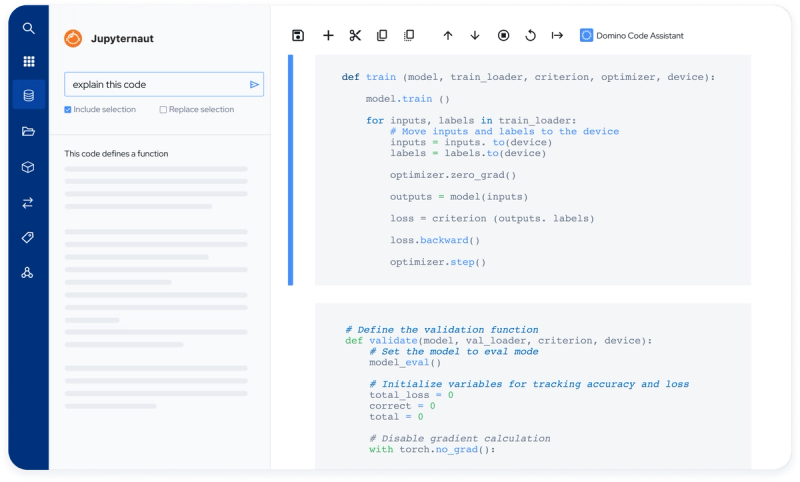Check Replace selection checkbox
The image size is (800, 482).
point(163,110)
